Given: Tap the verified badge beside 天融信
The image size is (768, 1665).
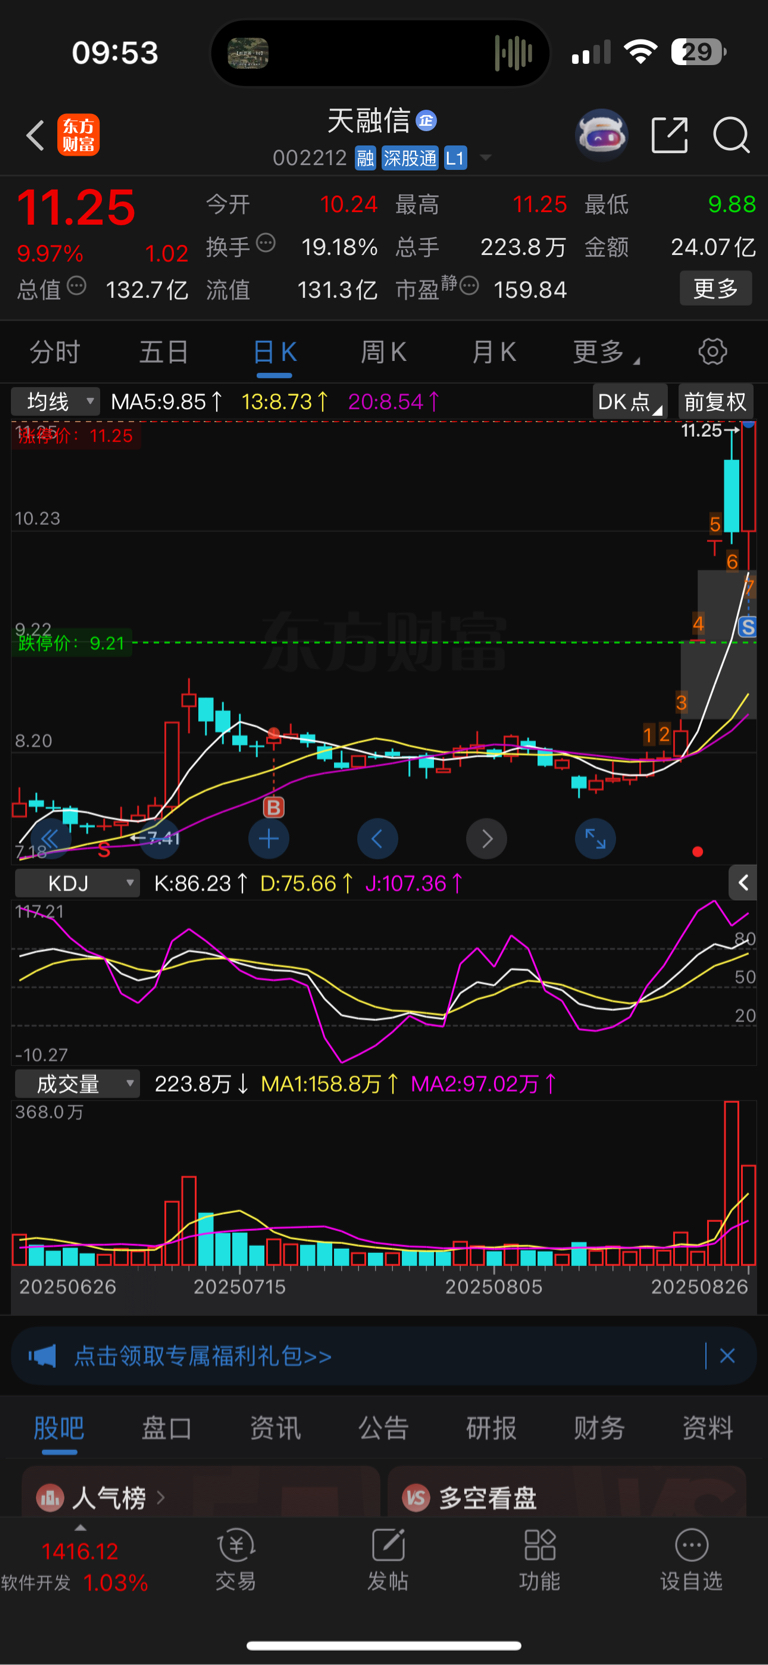Looking at the screenshot, I should pos(426,121).
